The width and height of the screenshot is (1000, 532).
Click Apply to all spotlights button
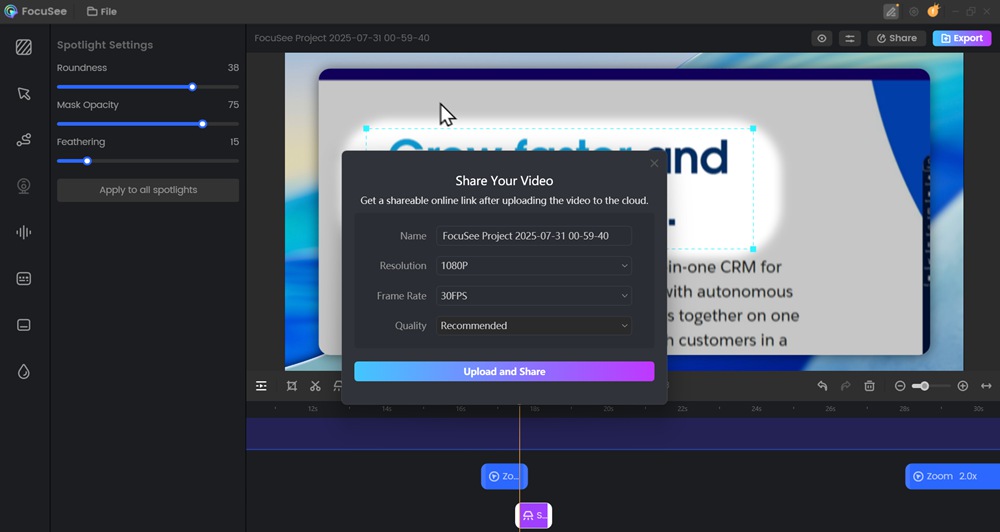pyautogui.click(x=148, y=190)
